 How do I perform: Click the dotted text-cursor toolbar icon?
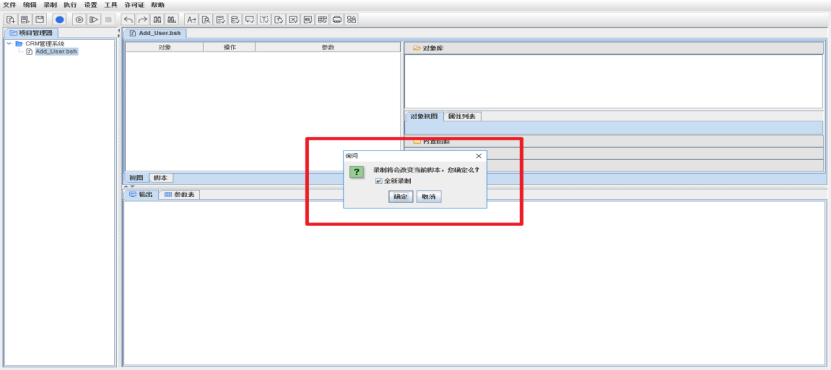pyautogui.click(x=264, y=20)
